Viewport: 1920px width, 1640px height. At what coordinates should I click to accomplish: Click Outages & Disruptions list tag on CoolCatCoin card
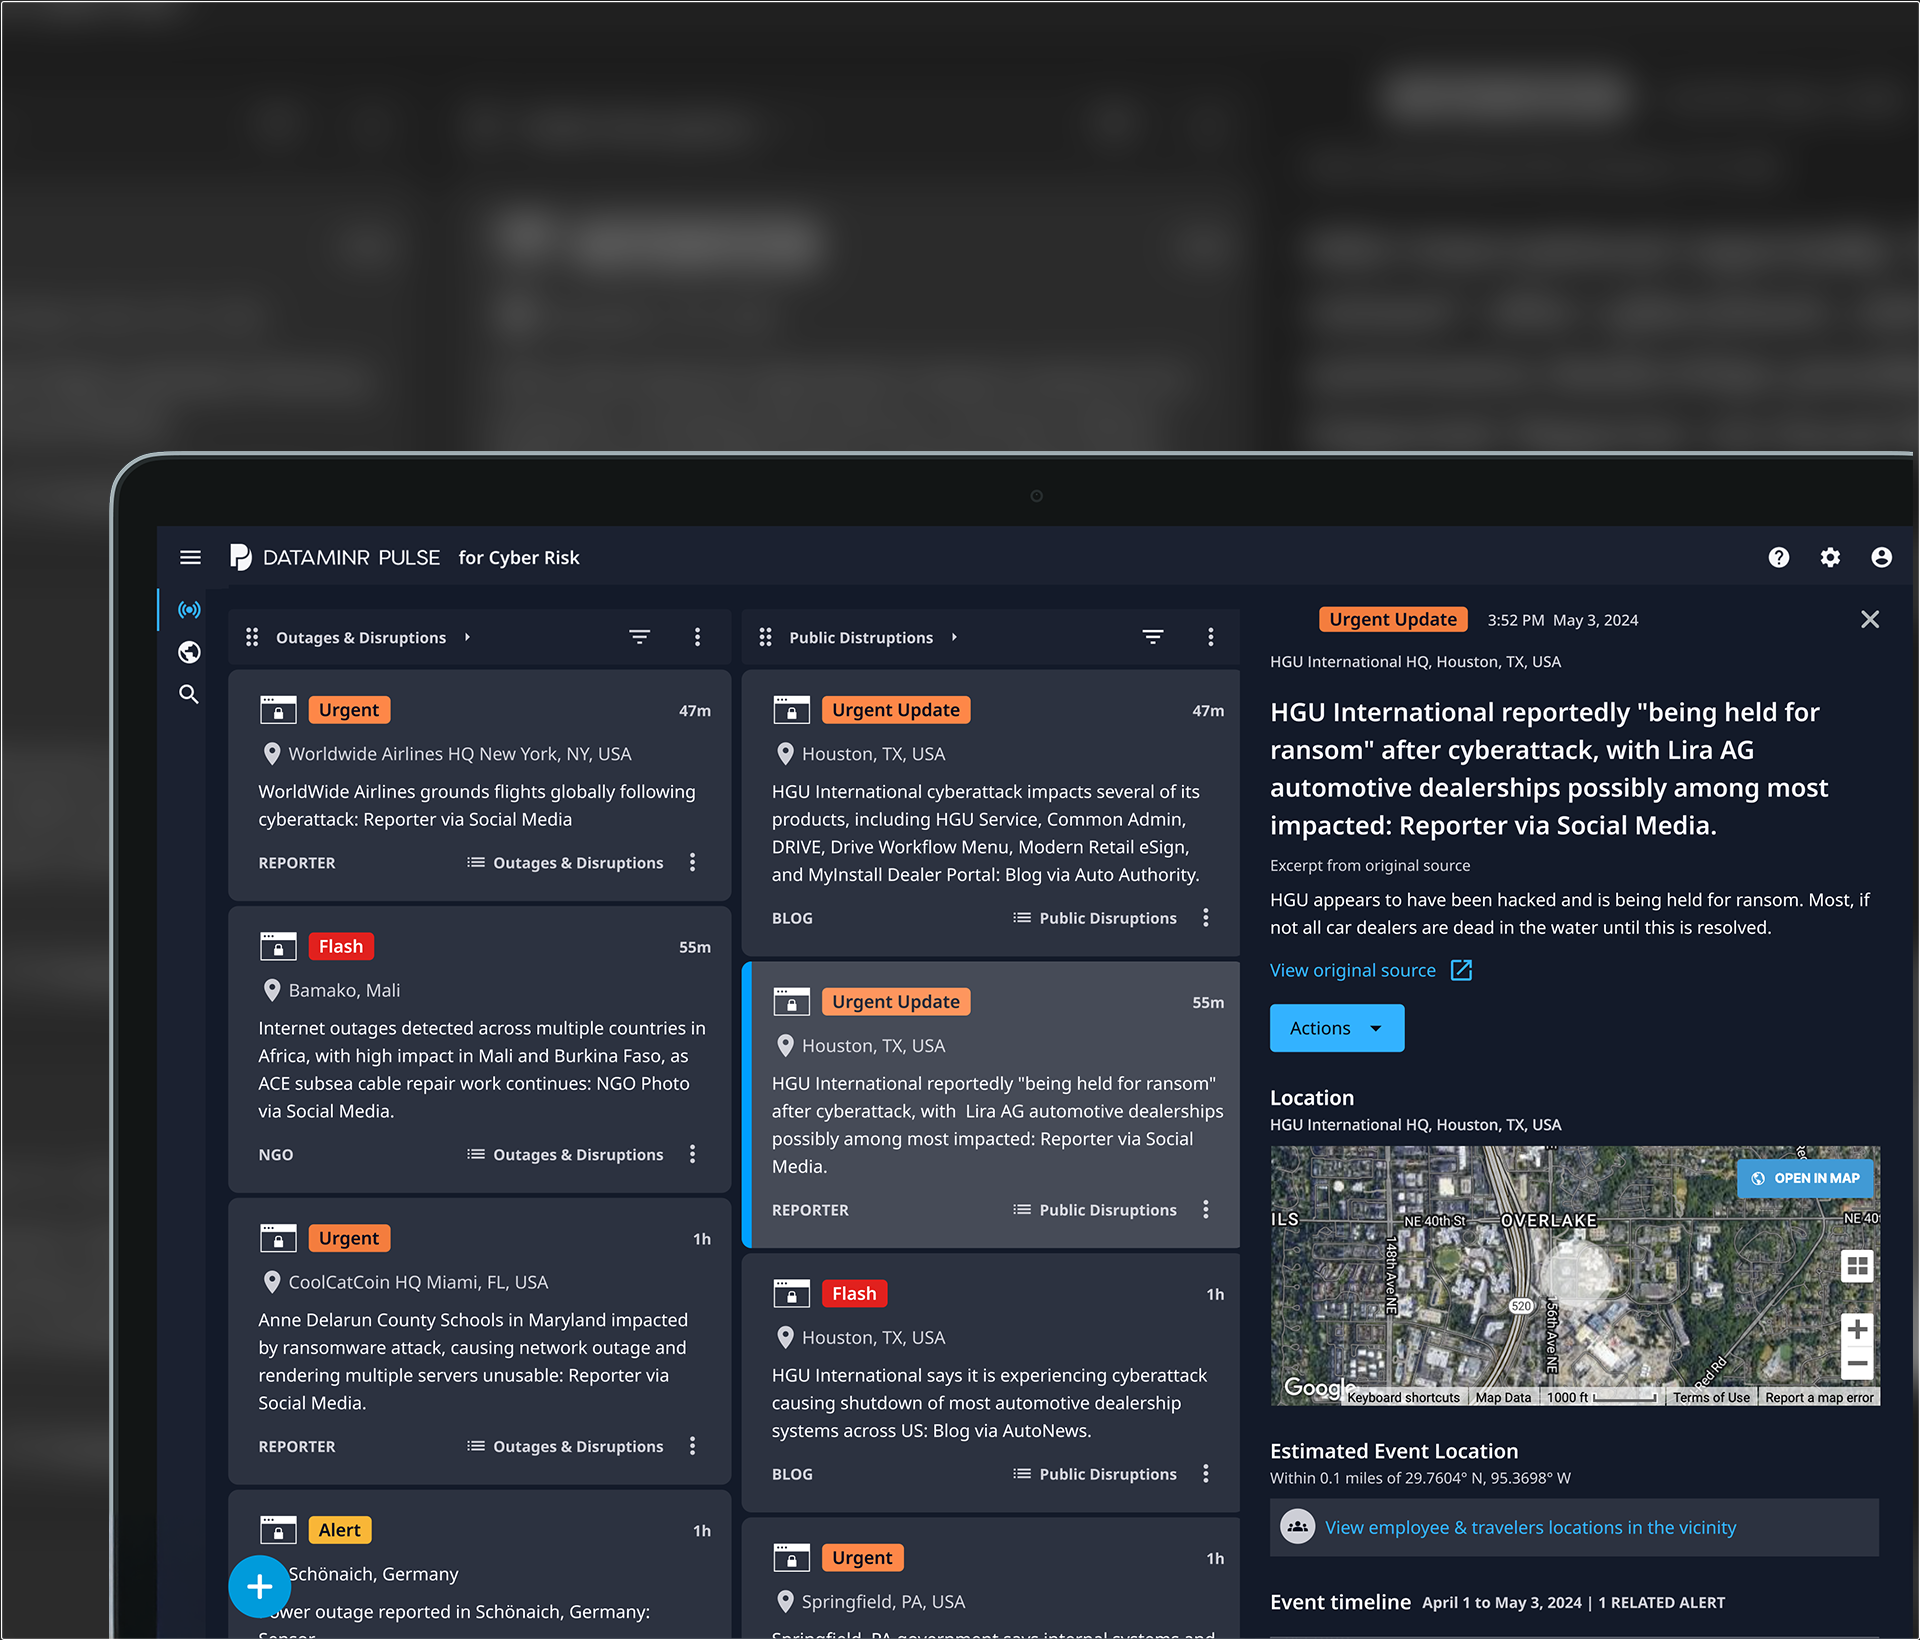[x=565, y=1446]
